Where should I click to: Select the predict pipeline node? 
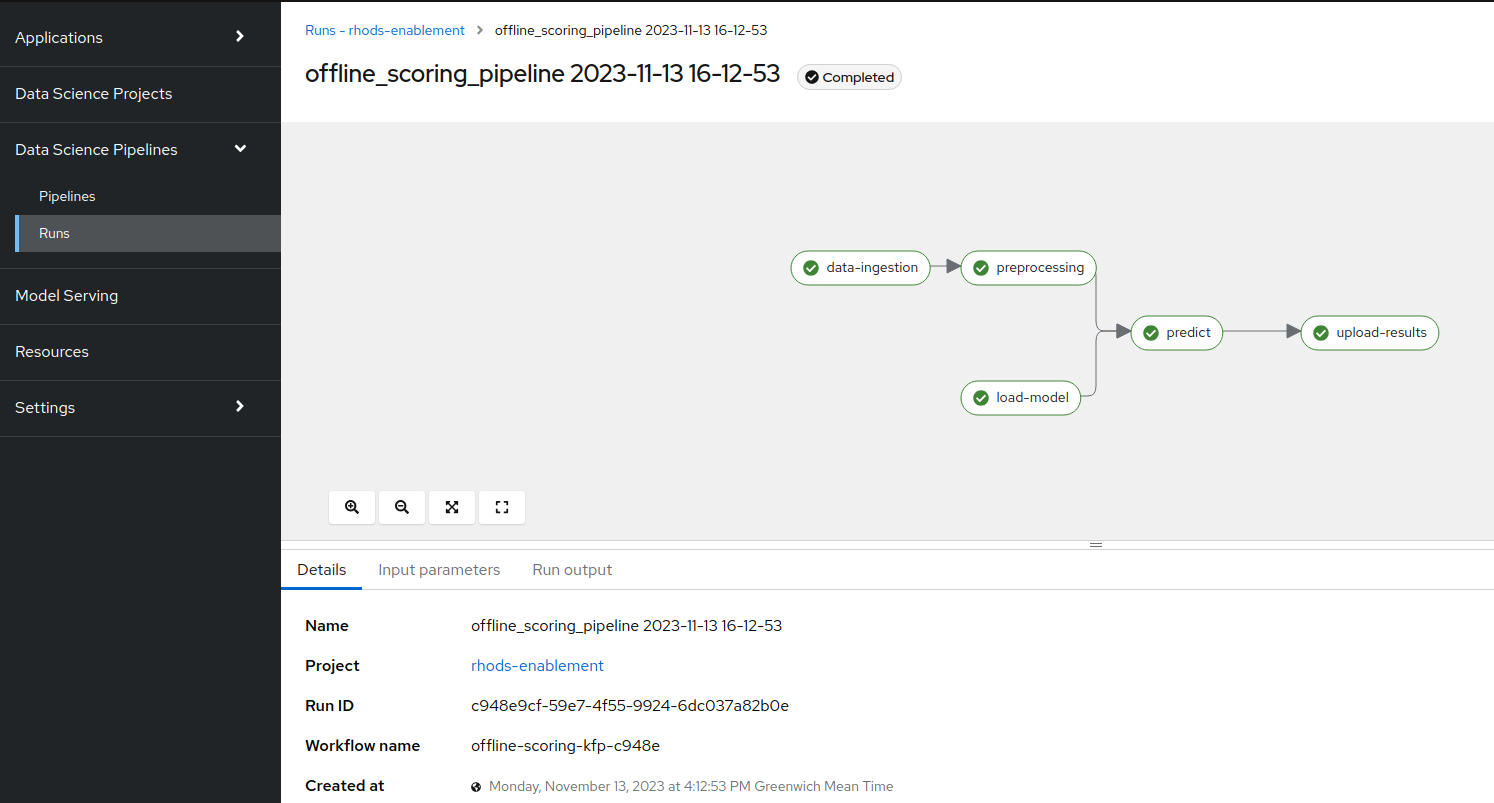tap(1177, 333)
